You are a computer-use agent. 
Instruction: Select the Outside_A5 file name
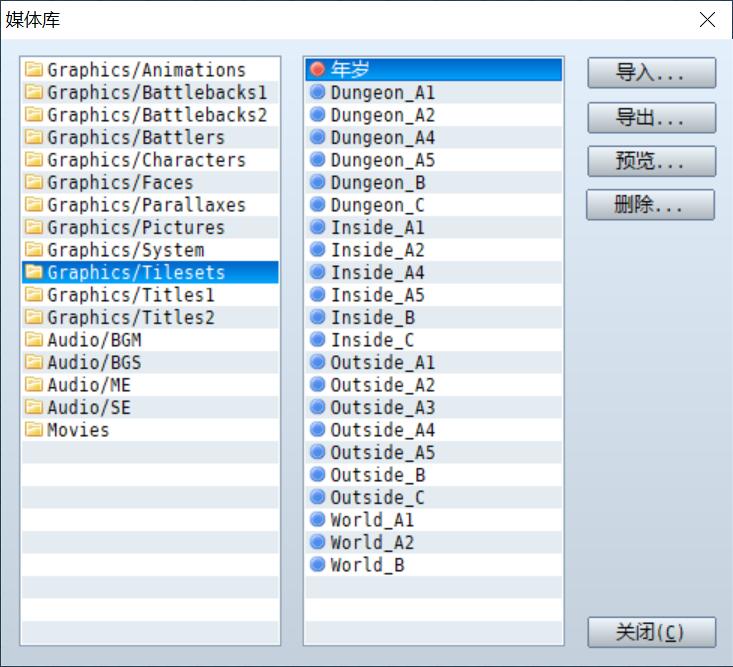383,452
